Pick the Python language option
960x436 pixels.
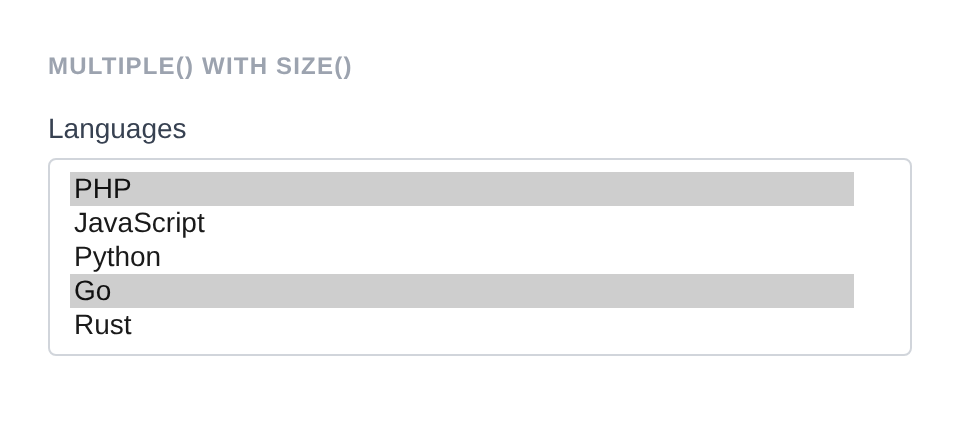pos(461,257)
